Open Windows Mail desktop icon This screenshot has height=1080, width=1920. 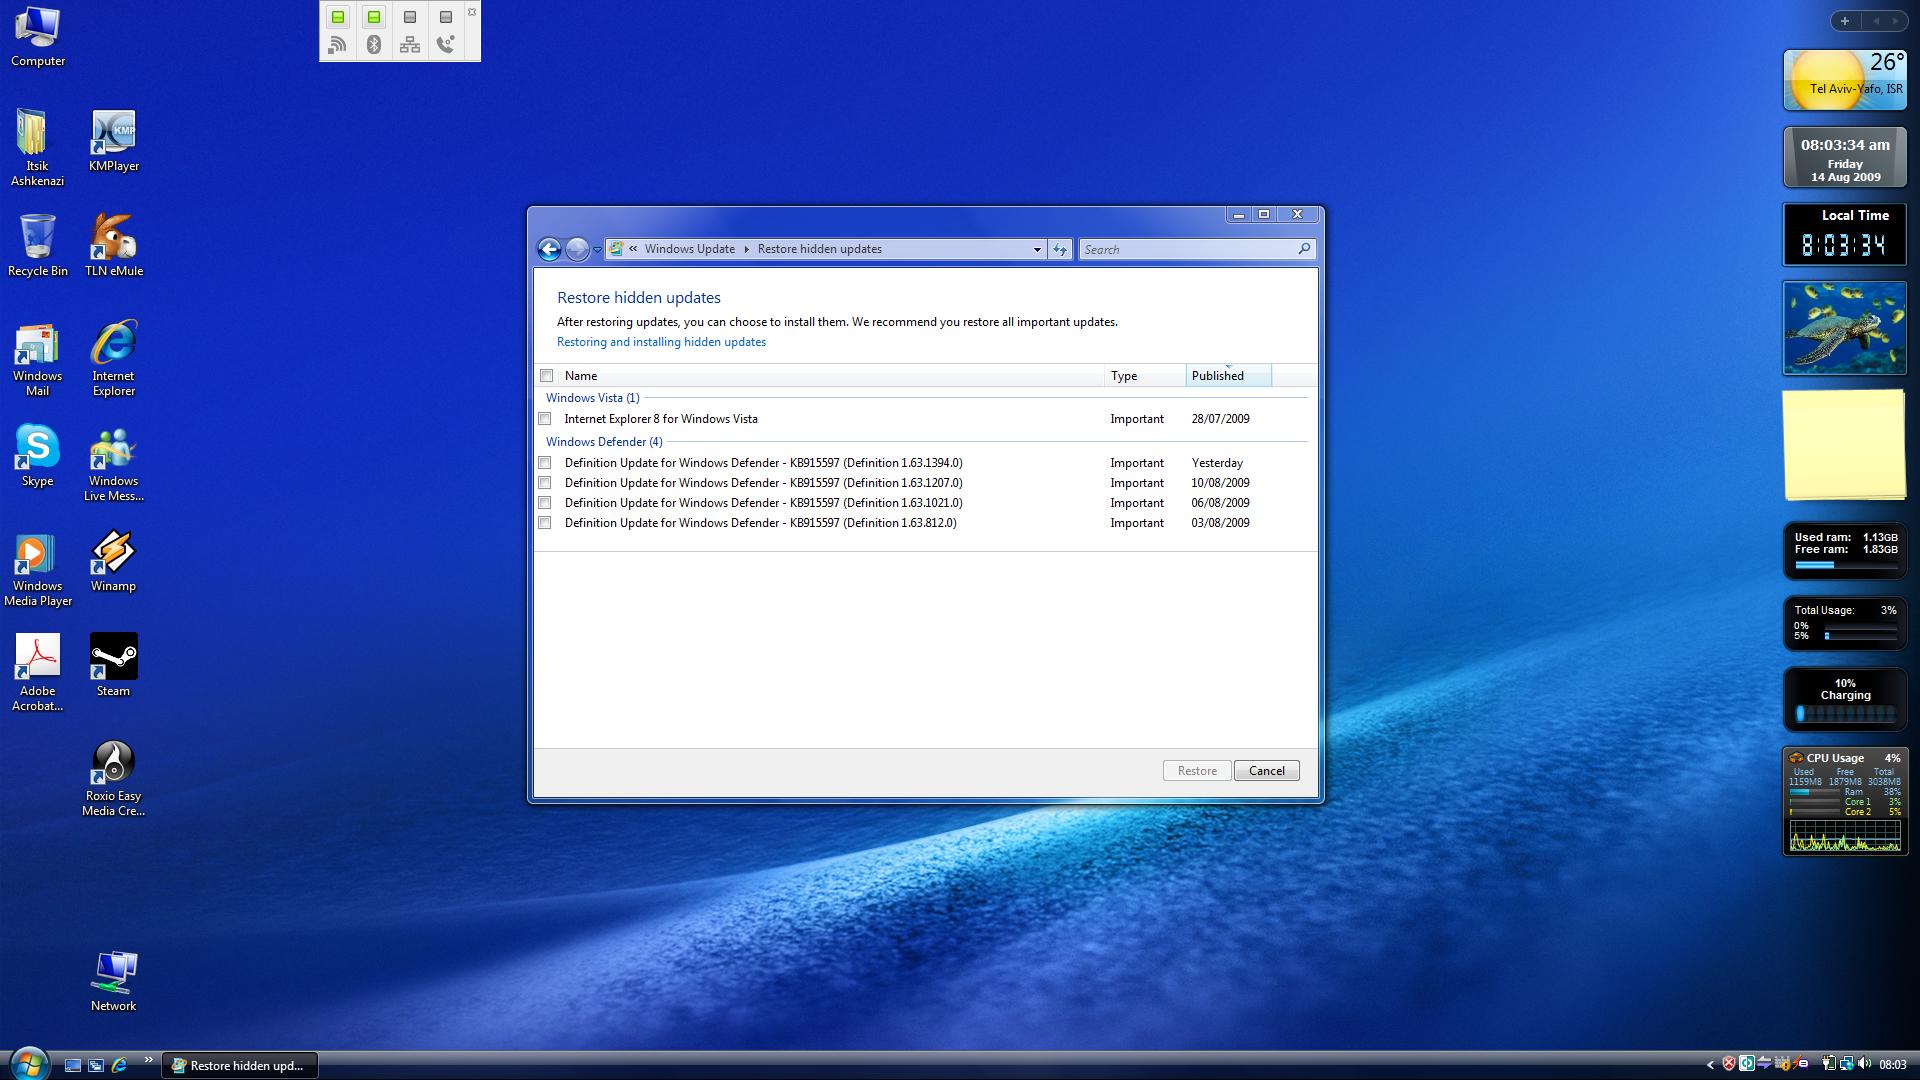pos(38,359)
